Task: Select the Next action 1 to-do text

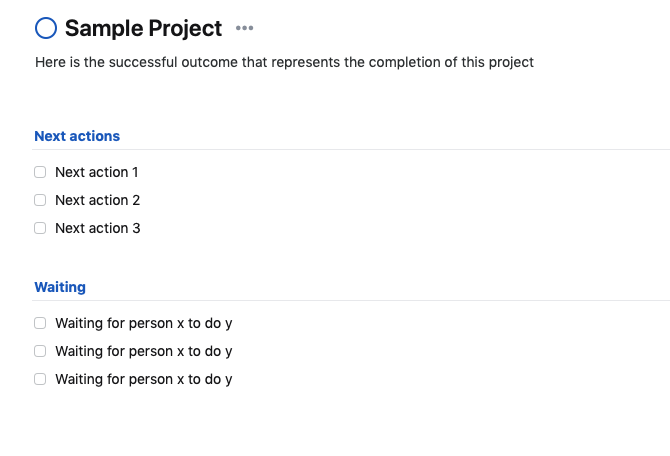Action: [x=96, y=172]
